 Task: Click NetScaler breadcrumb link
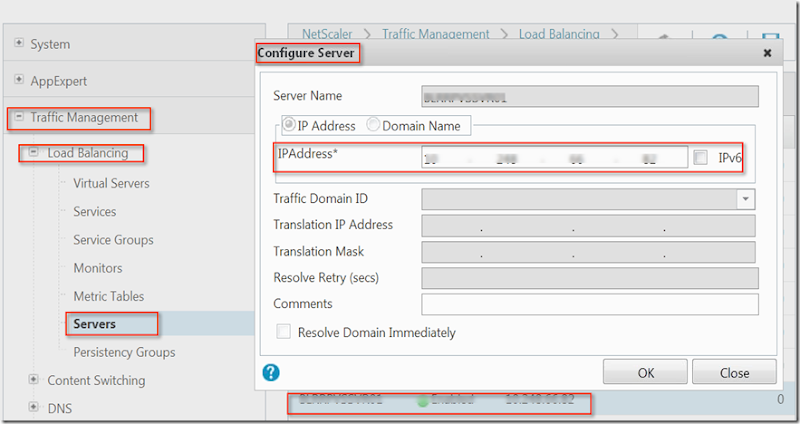coord(327,34)
